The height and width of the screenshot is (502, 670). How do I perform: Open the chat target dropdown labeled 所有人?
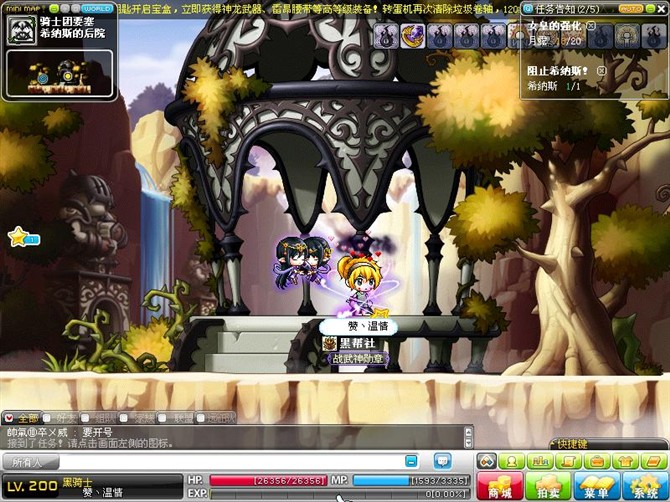point(31,462)
